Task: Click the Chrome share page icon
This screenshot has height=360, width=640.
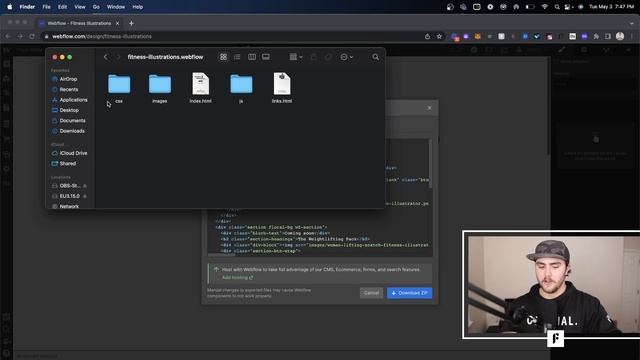Action: tap(427, 36)
